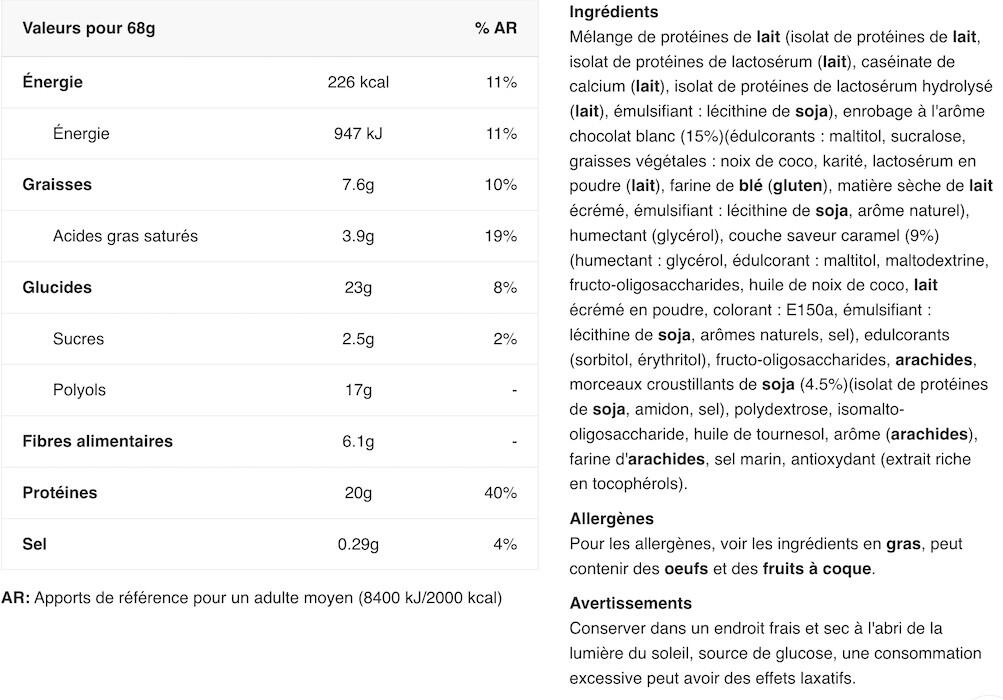The height and width of the screenshot is (700, 1003).
Task: Select the 'E150a' colorant text
Action: pos(810,310)
